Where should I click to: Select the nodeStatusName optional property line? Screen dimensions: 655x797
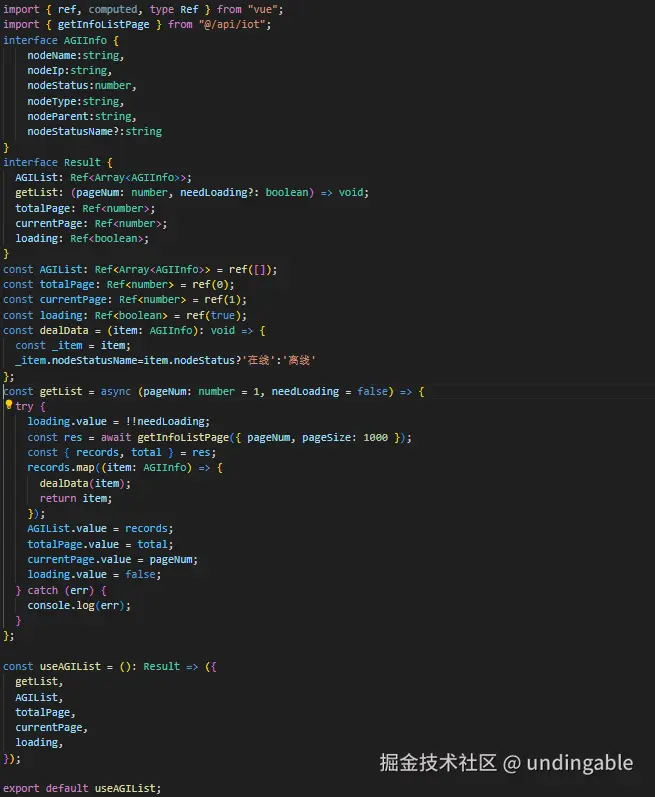(94, 131)
